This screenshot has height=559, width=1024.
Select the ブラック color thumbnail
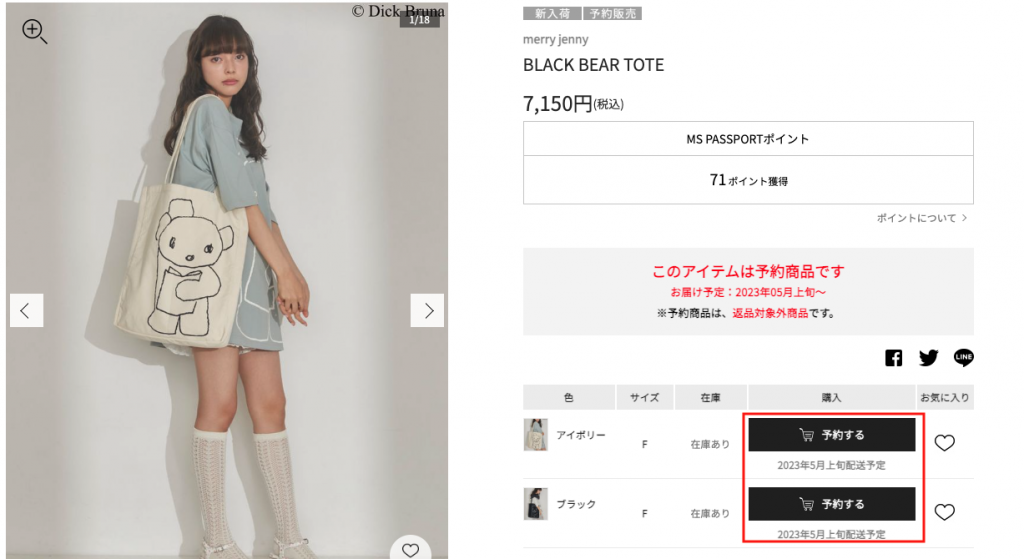pyautogui.click(x=536, y=504)
